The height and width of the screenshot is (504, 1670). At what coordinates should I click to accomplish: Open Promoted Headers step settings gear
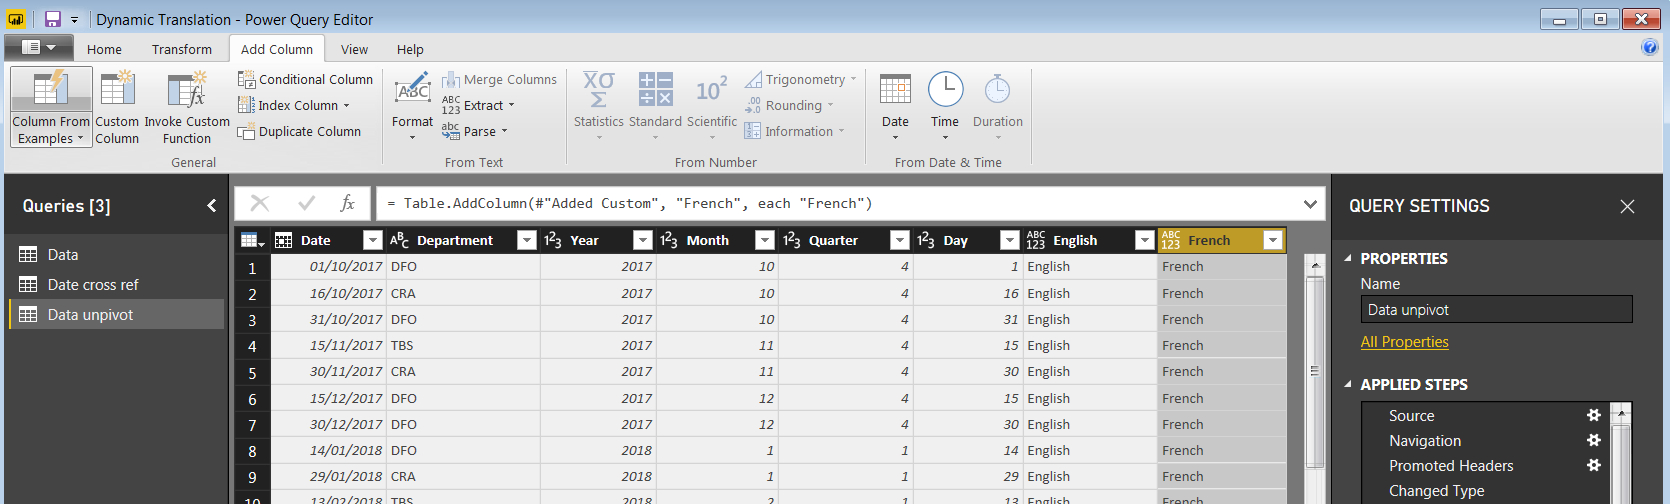1594,465
